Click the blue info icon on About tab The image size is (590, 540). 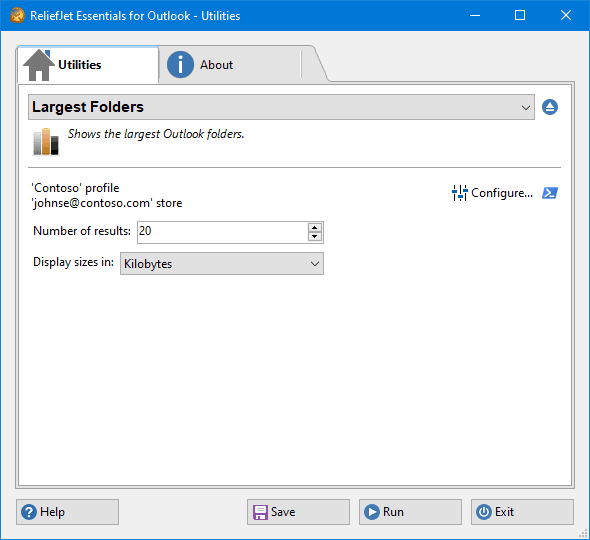[x=180, y=65]
